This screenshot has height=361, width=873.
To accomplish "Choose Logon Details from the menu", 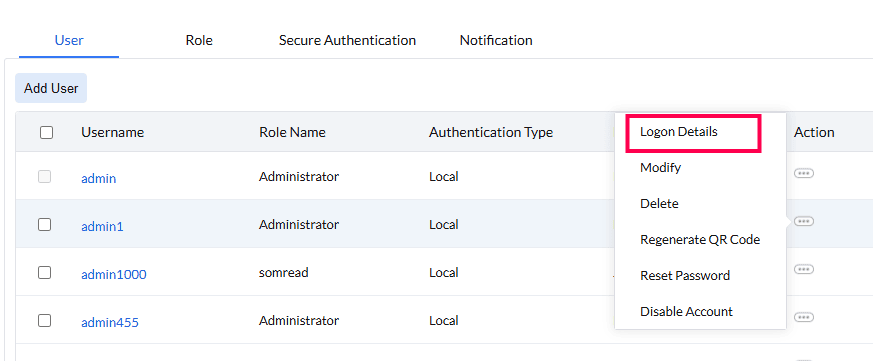I will click(679, 132).
